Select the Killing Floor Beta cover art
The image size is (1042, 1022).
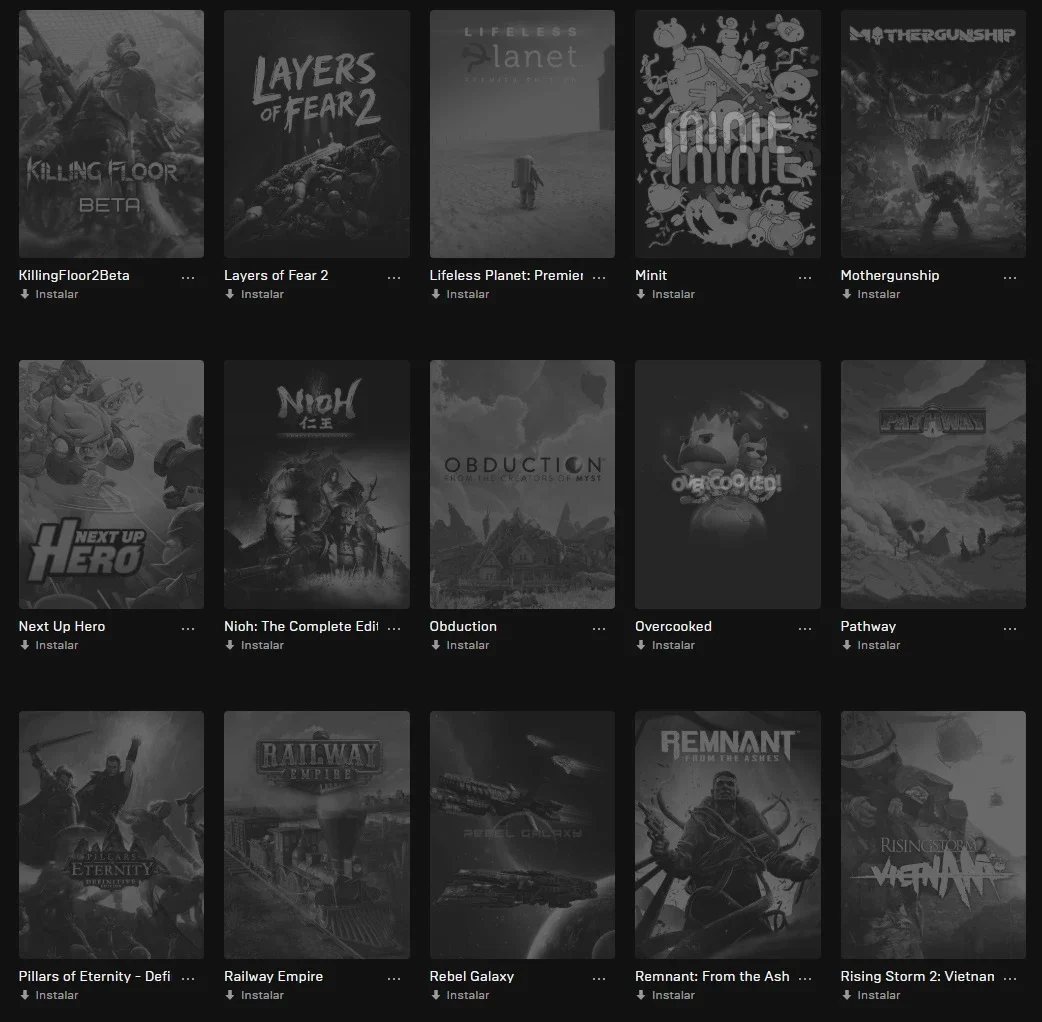point(112,134)
